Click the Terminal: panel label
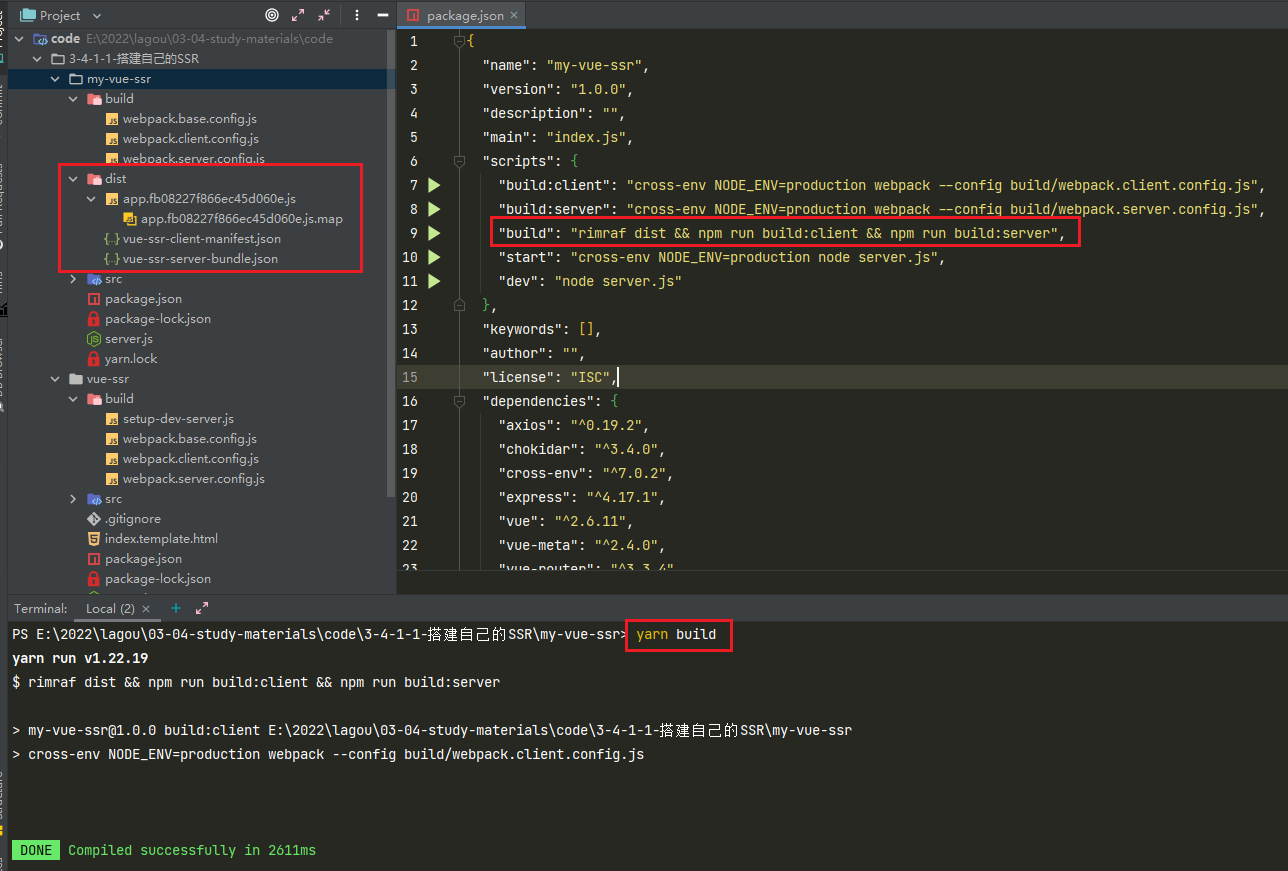 tap(41, 608)
